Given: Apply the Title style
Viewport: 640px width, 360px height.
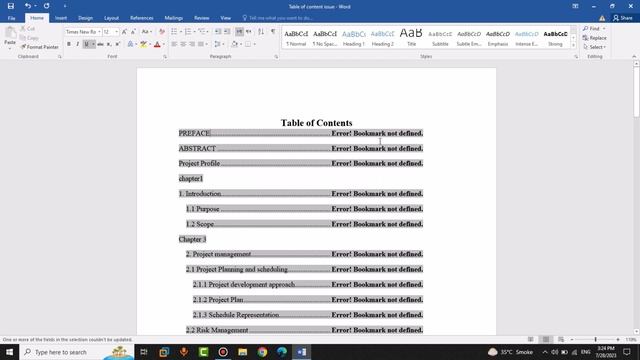Looking at the screenshot, I should pos(411,38).
